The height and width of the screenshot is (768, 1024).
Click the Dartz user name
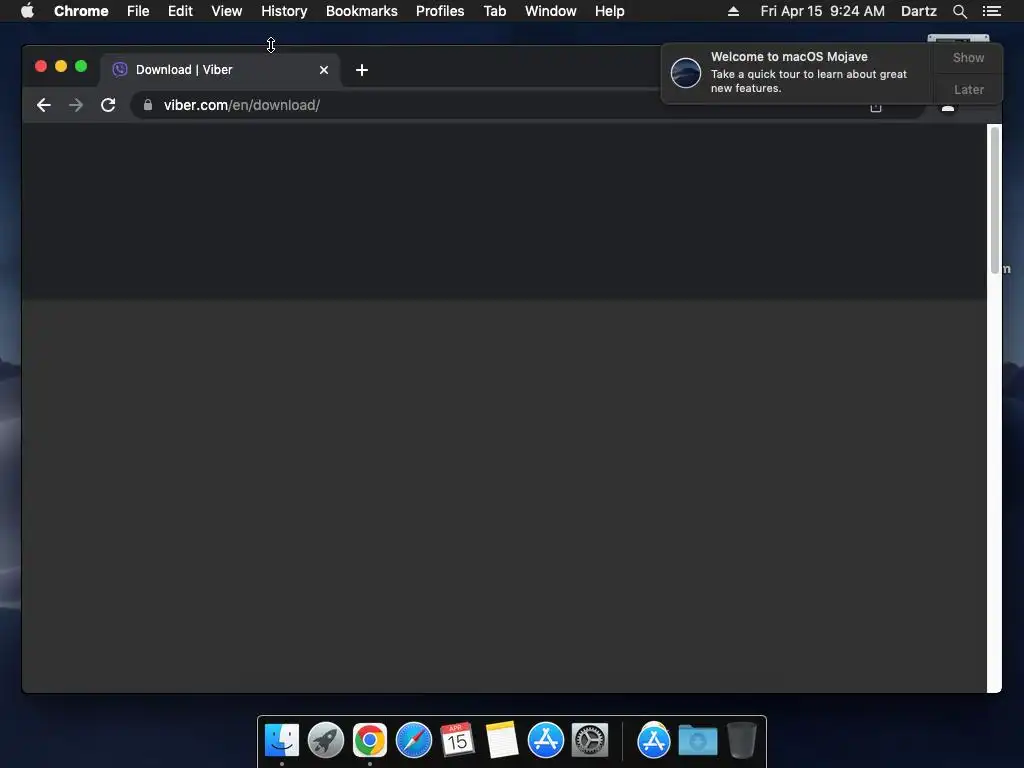coord(919,11)
